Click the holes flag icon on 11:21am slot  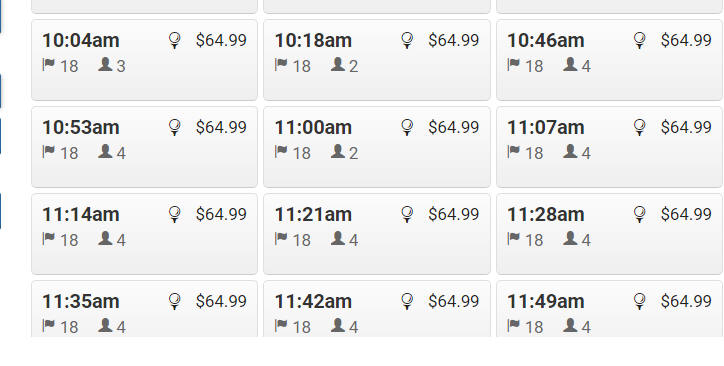[281, 239]
